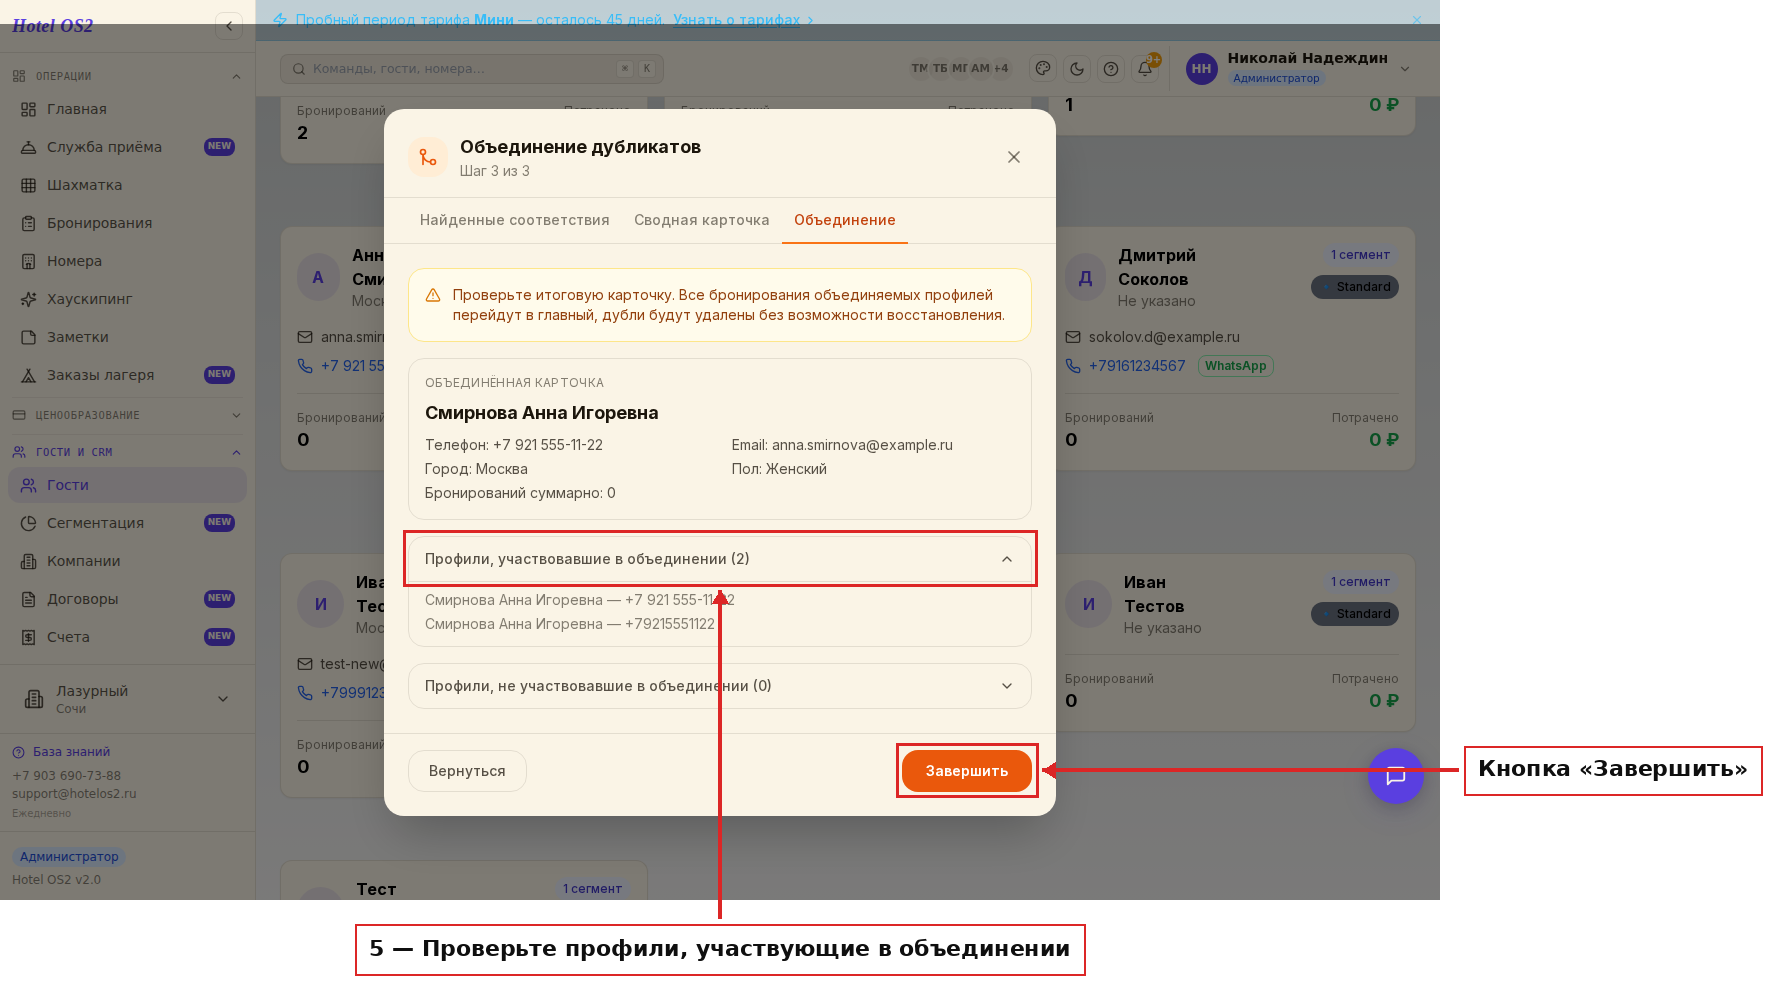Click the Hotel OS2 logo
The image size is (1786, 999).
52,26
